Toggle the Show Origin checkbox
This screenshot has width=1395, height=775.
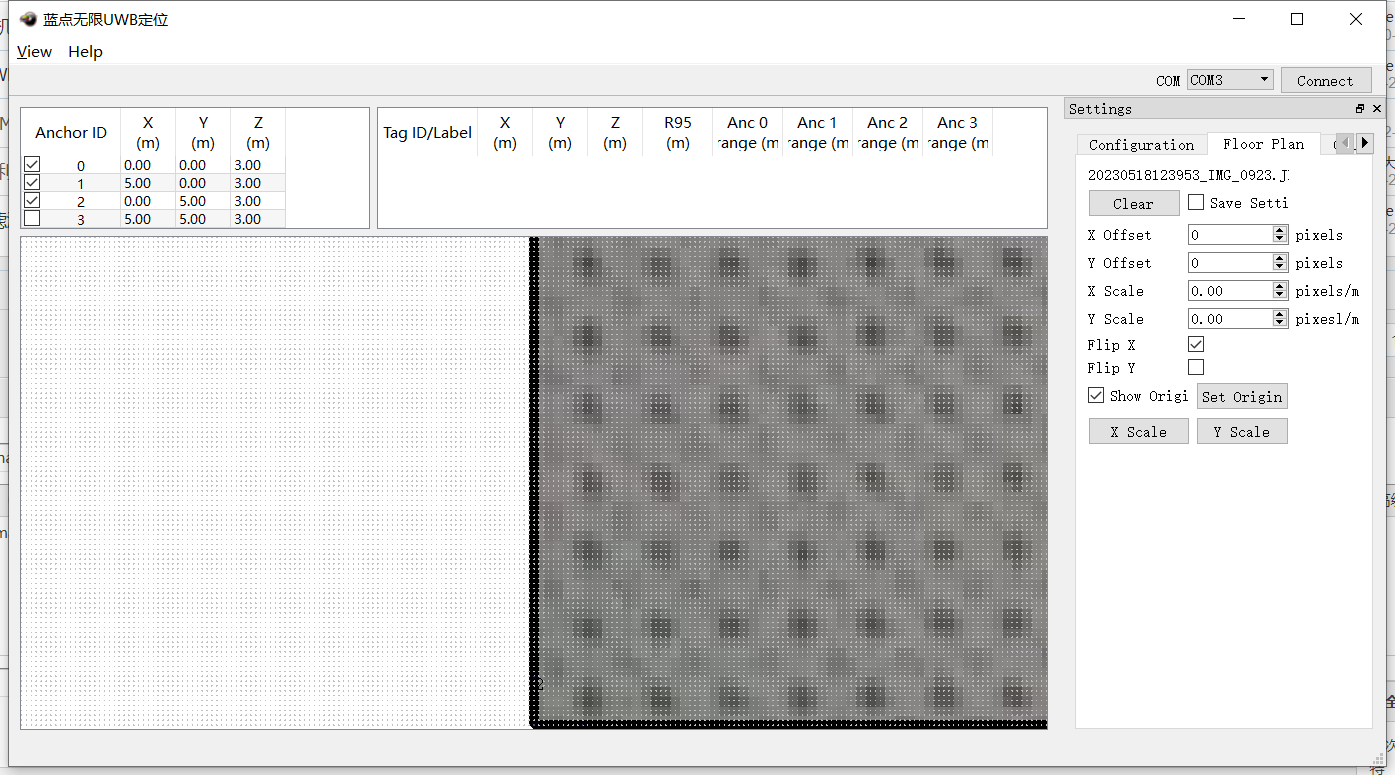pos(1097,395)
